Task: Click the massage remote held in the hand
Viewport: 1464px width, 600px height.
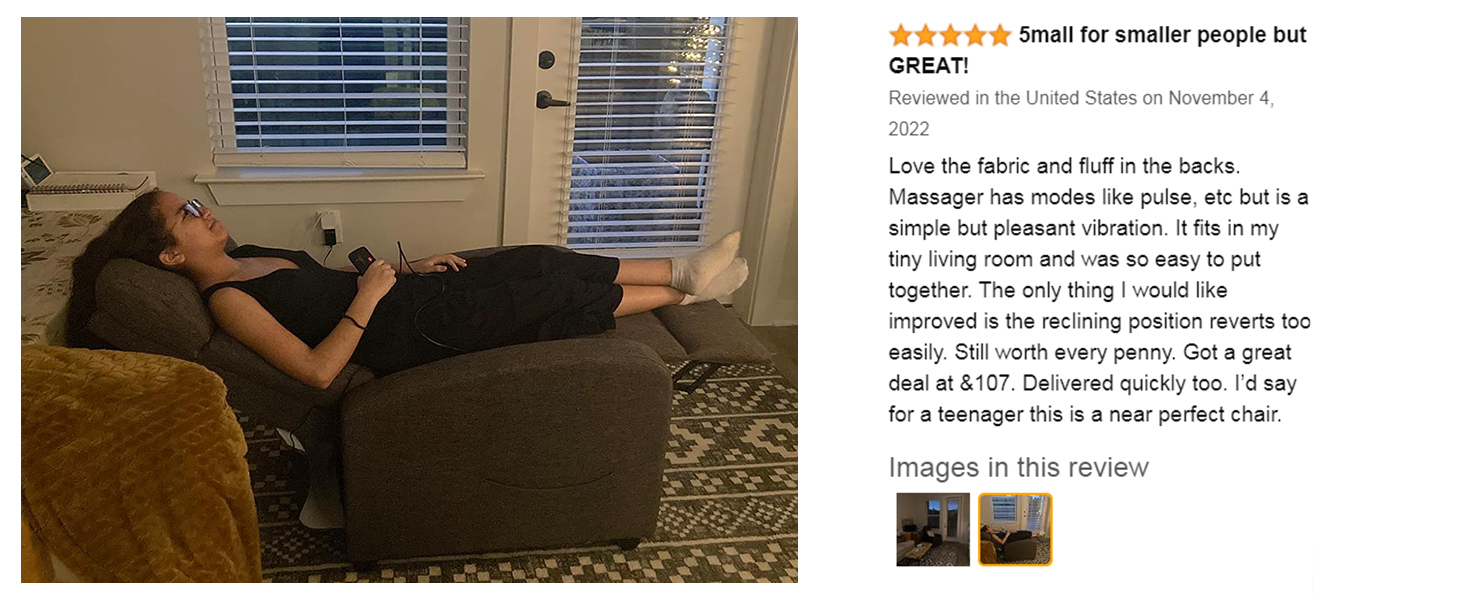Action: (x=361, y=258)
